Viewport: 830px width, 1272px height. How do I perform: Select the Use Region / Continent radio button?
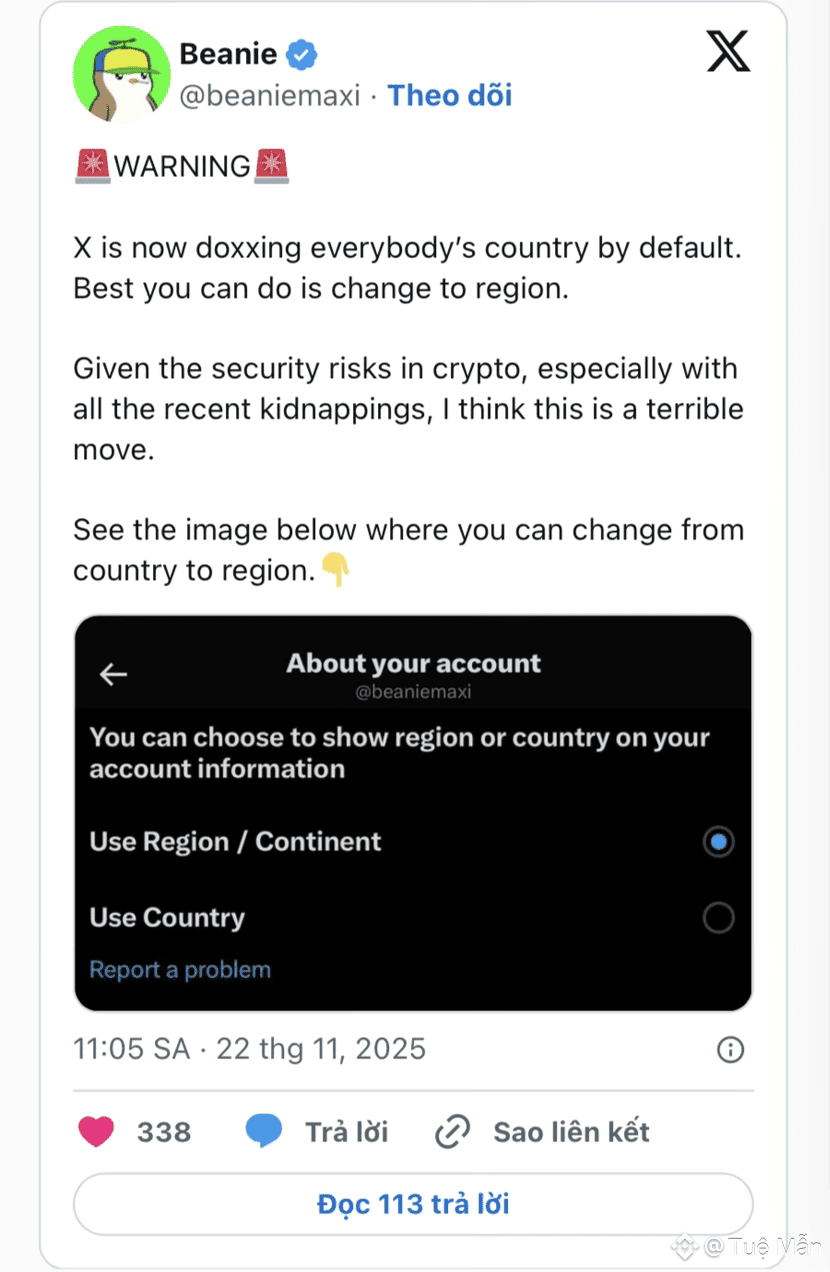tap(718, 842)
